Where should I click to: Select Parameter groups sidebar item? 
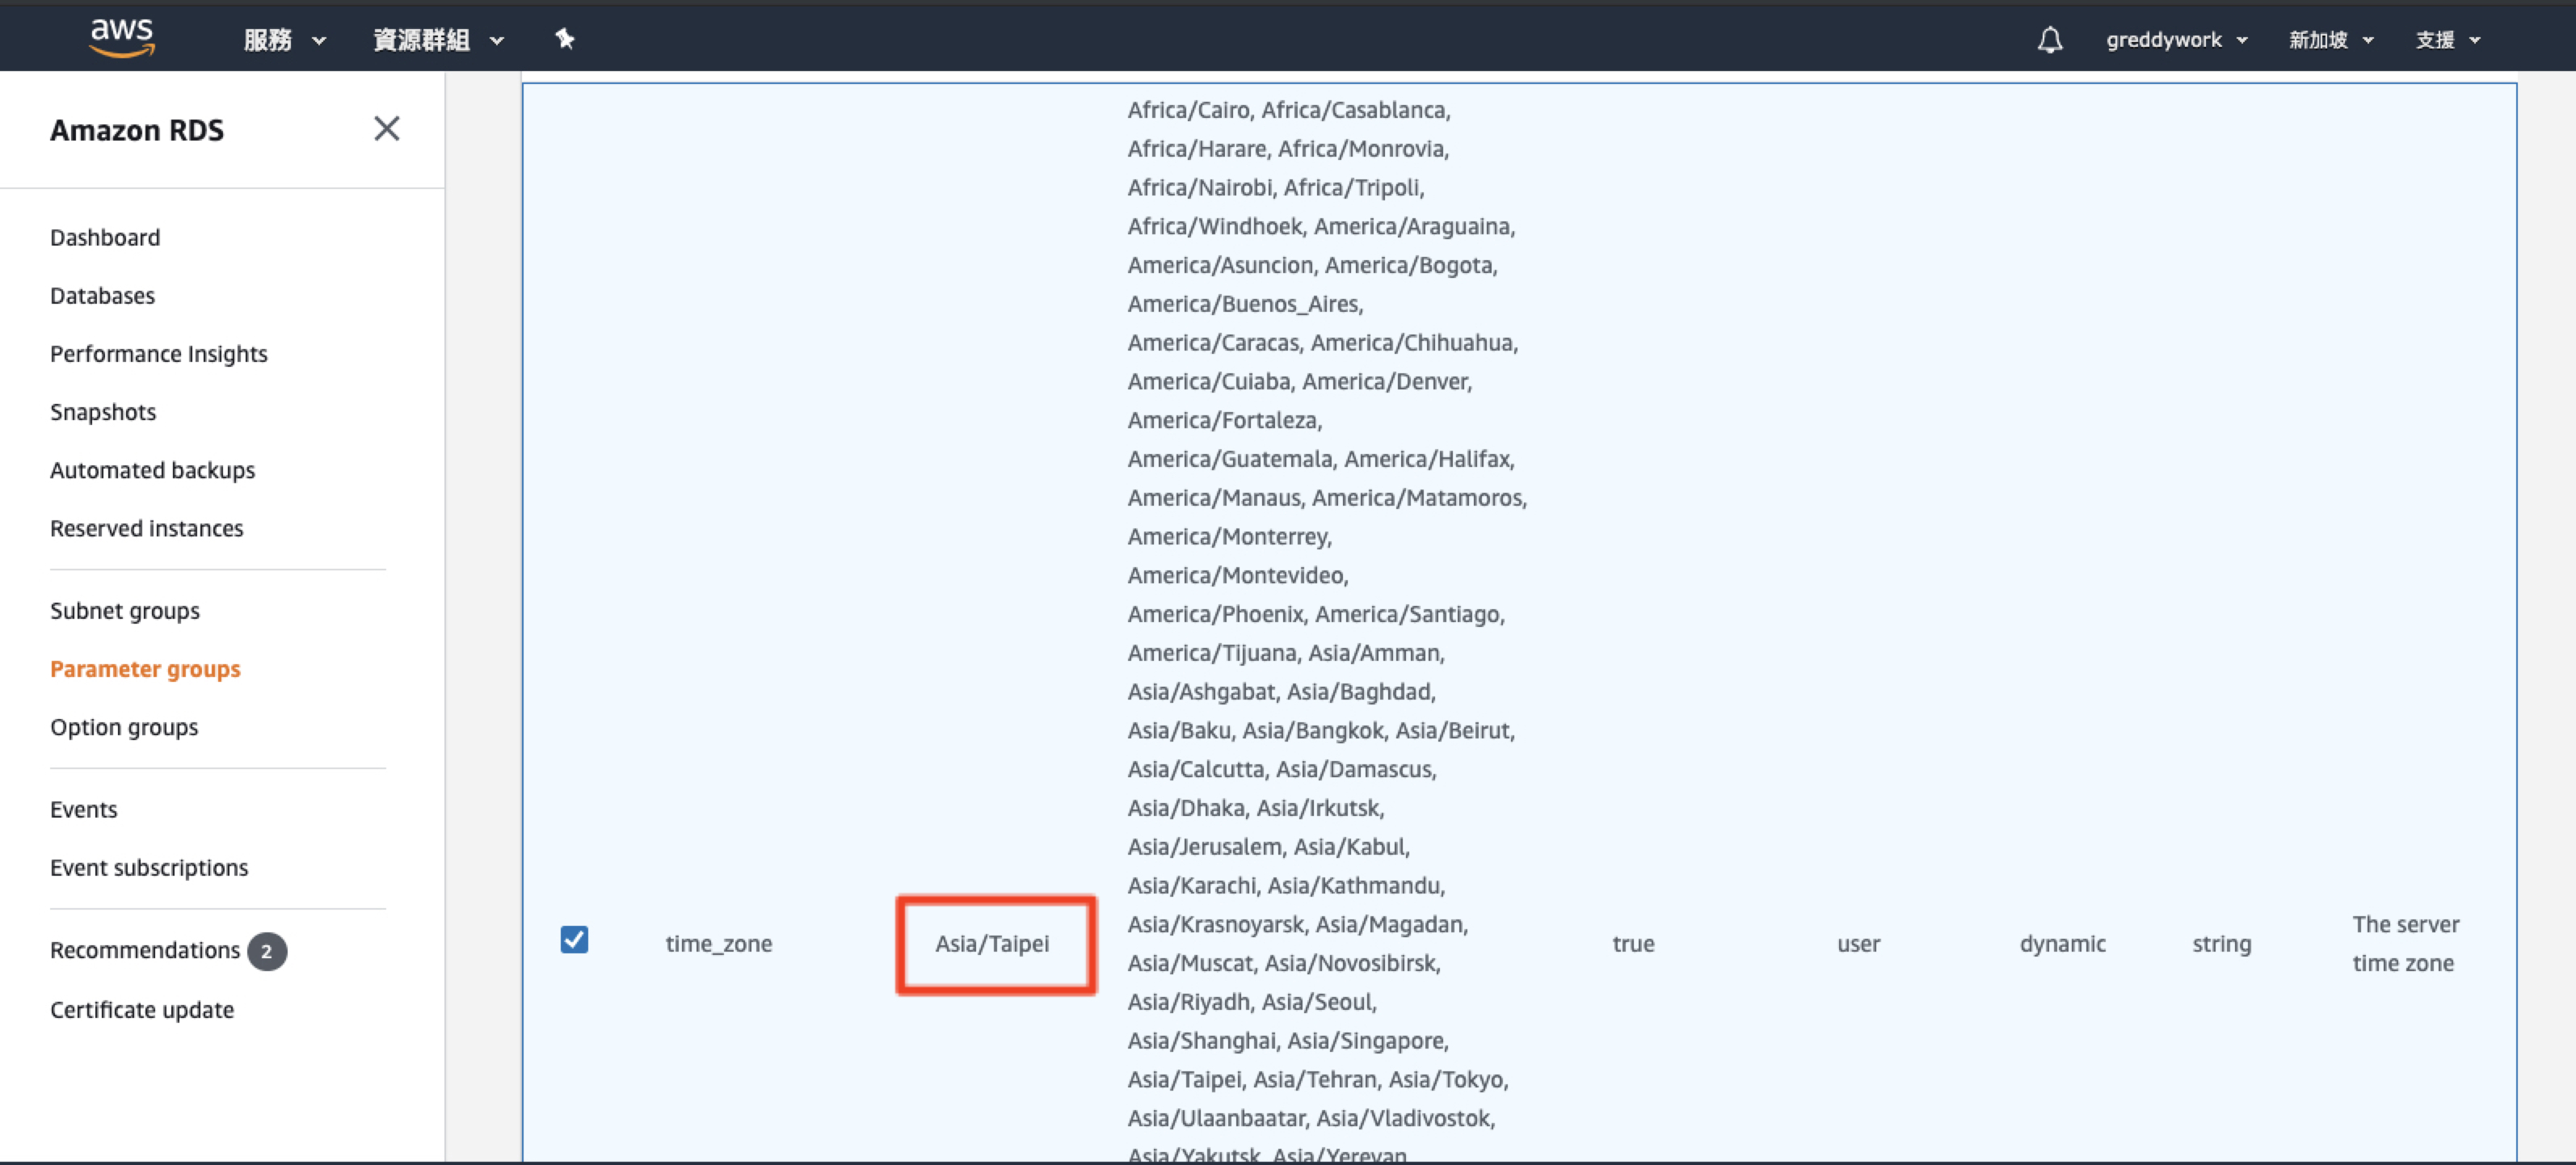pos(145,669)
